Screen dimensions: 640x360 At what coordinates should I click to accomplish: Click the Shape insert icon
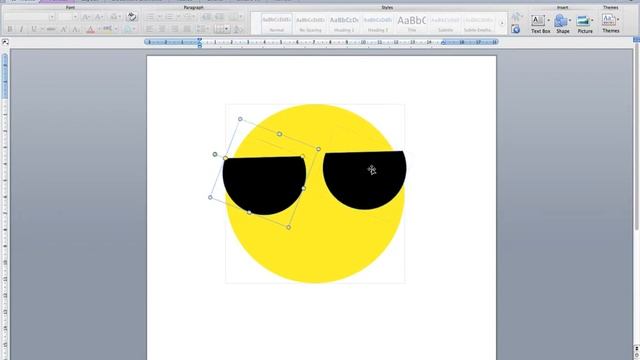560,20
